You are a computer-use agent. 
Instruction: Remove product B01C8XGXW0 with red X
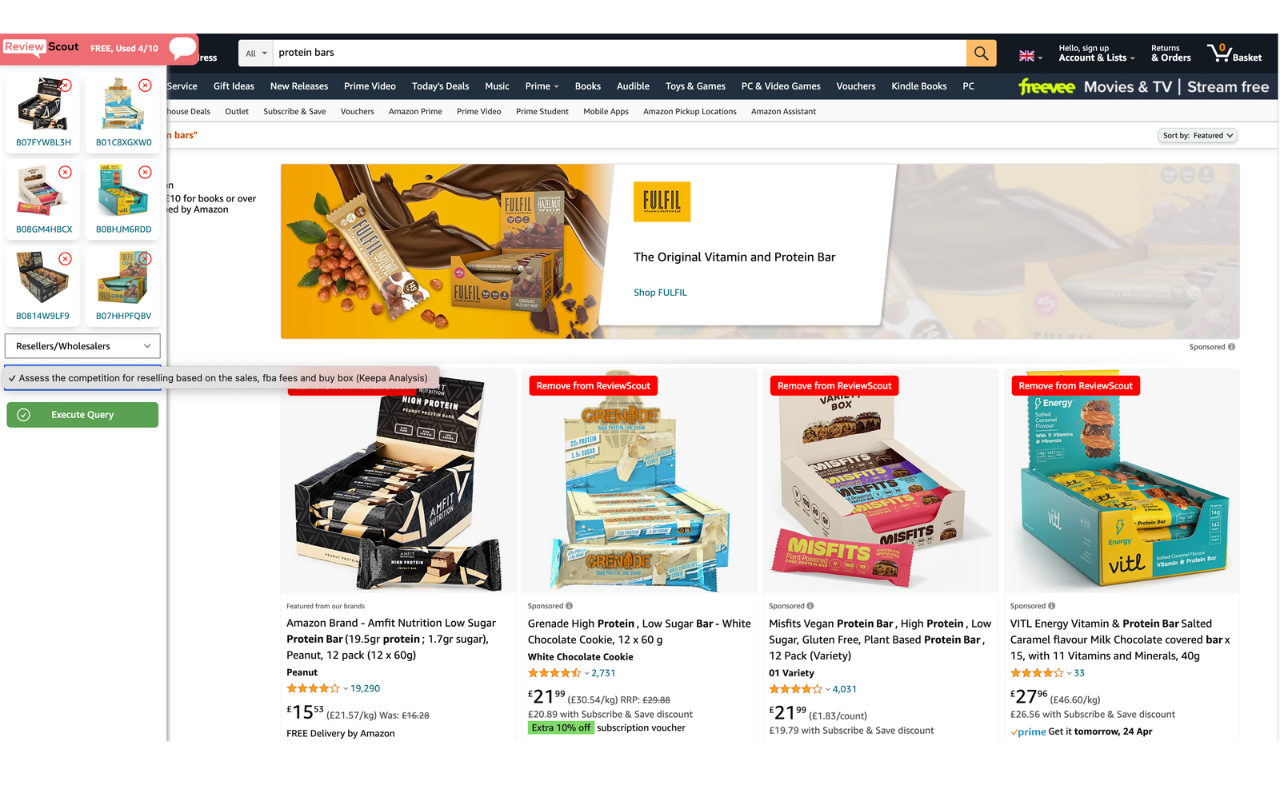coord(145,86)
